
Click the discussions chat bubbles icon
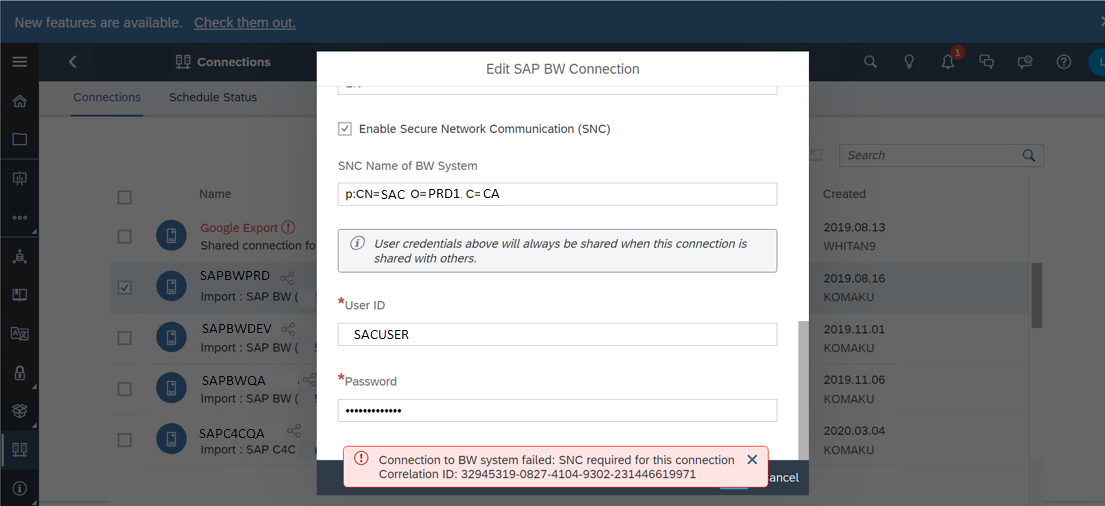click(x=987, y=62)
